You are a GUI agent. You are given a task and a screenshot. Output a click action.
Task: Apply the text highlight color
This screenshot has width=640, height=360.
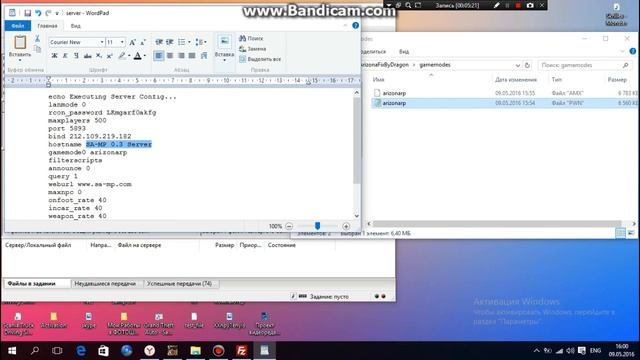(122, 56)
